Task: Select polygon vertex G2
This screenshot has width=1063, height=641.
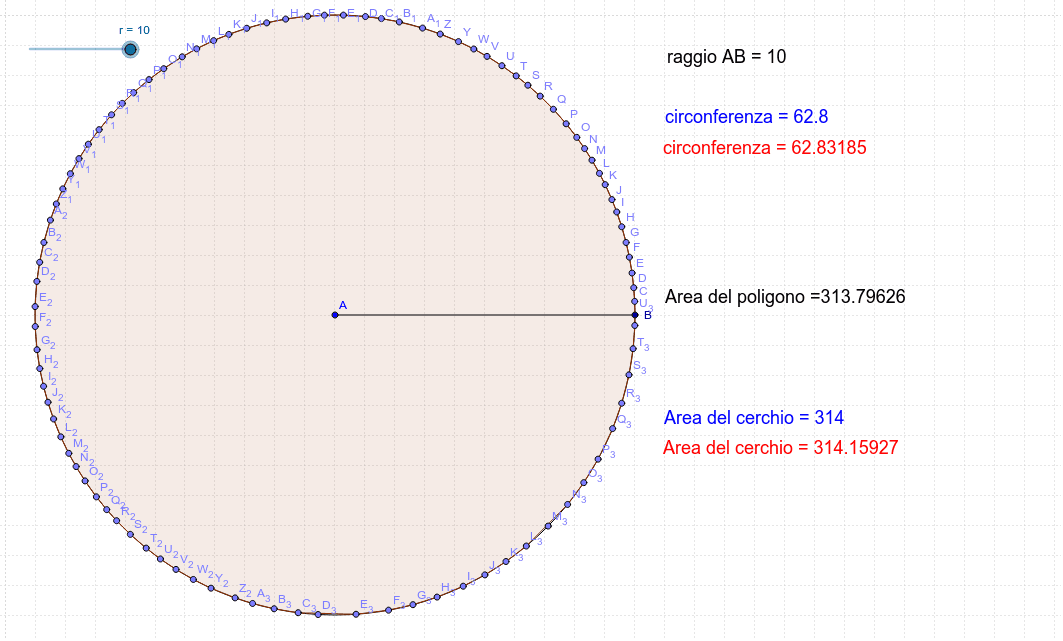Action: 37,350
